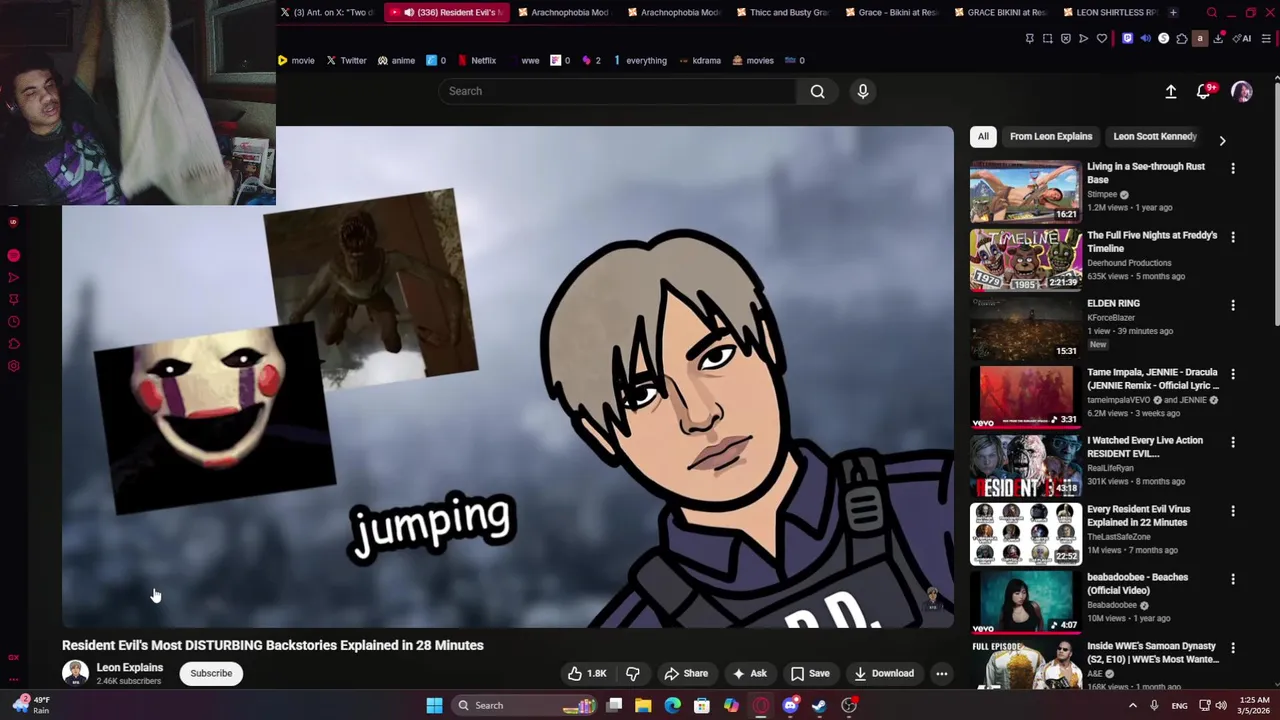
Task: Mute the Resident Evil tab via its speaker icon
Action: click(x=409, y=12)
